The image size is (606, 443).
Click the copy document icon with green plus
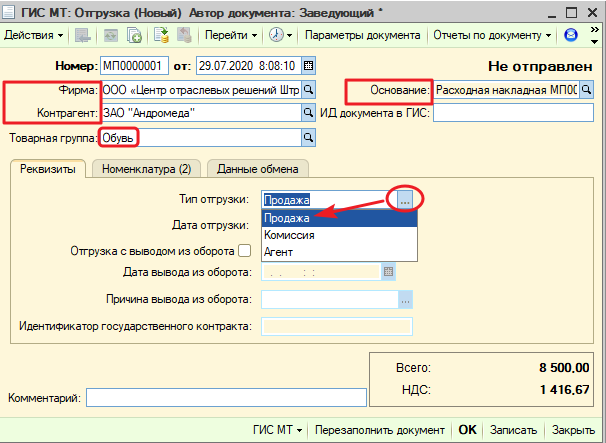pyautogui.click(x=134, y=36)
